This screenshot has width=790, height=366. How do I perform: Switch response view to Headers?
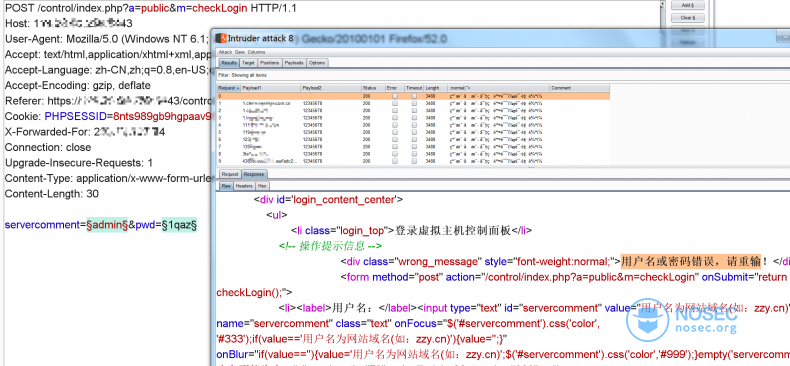coord(244,186)
